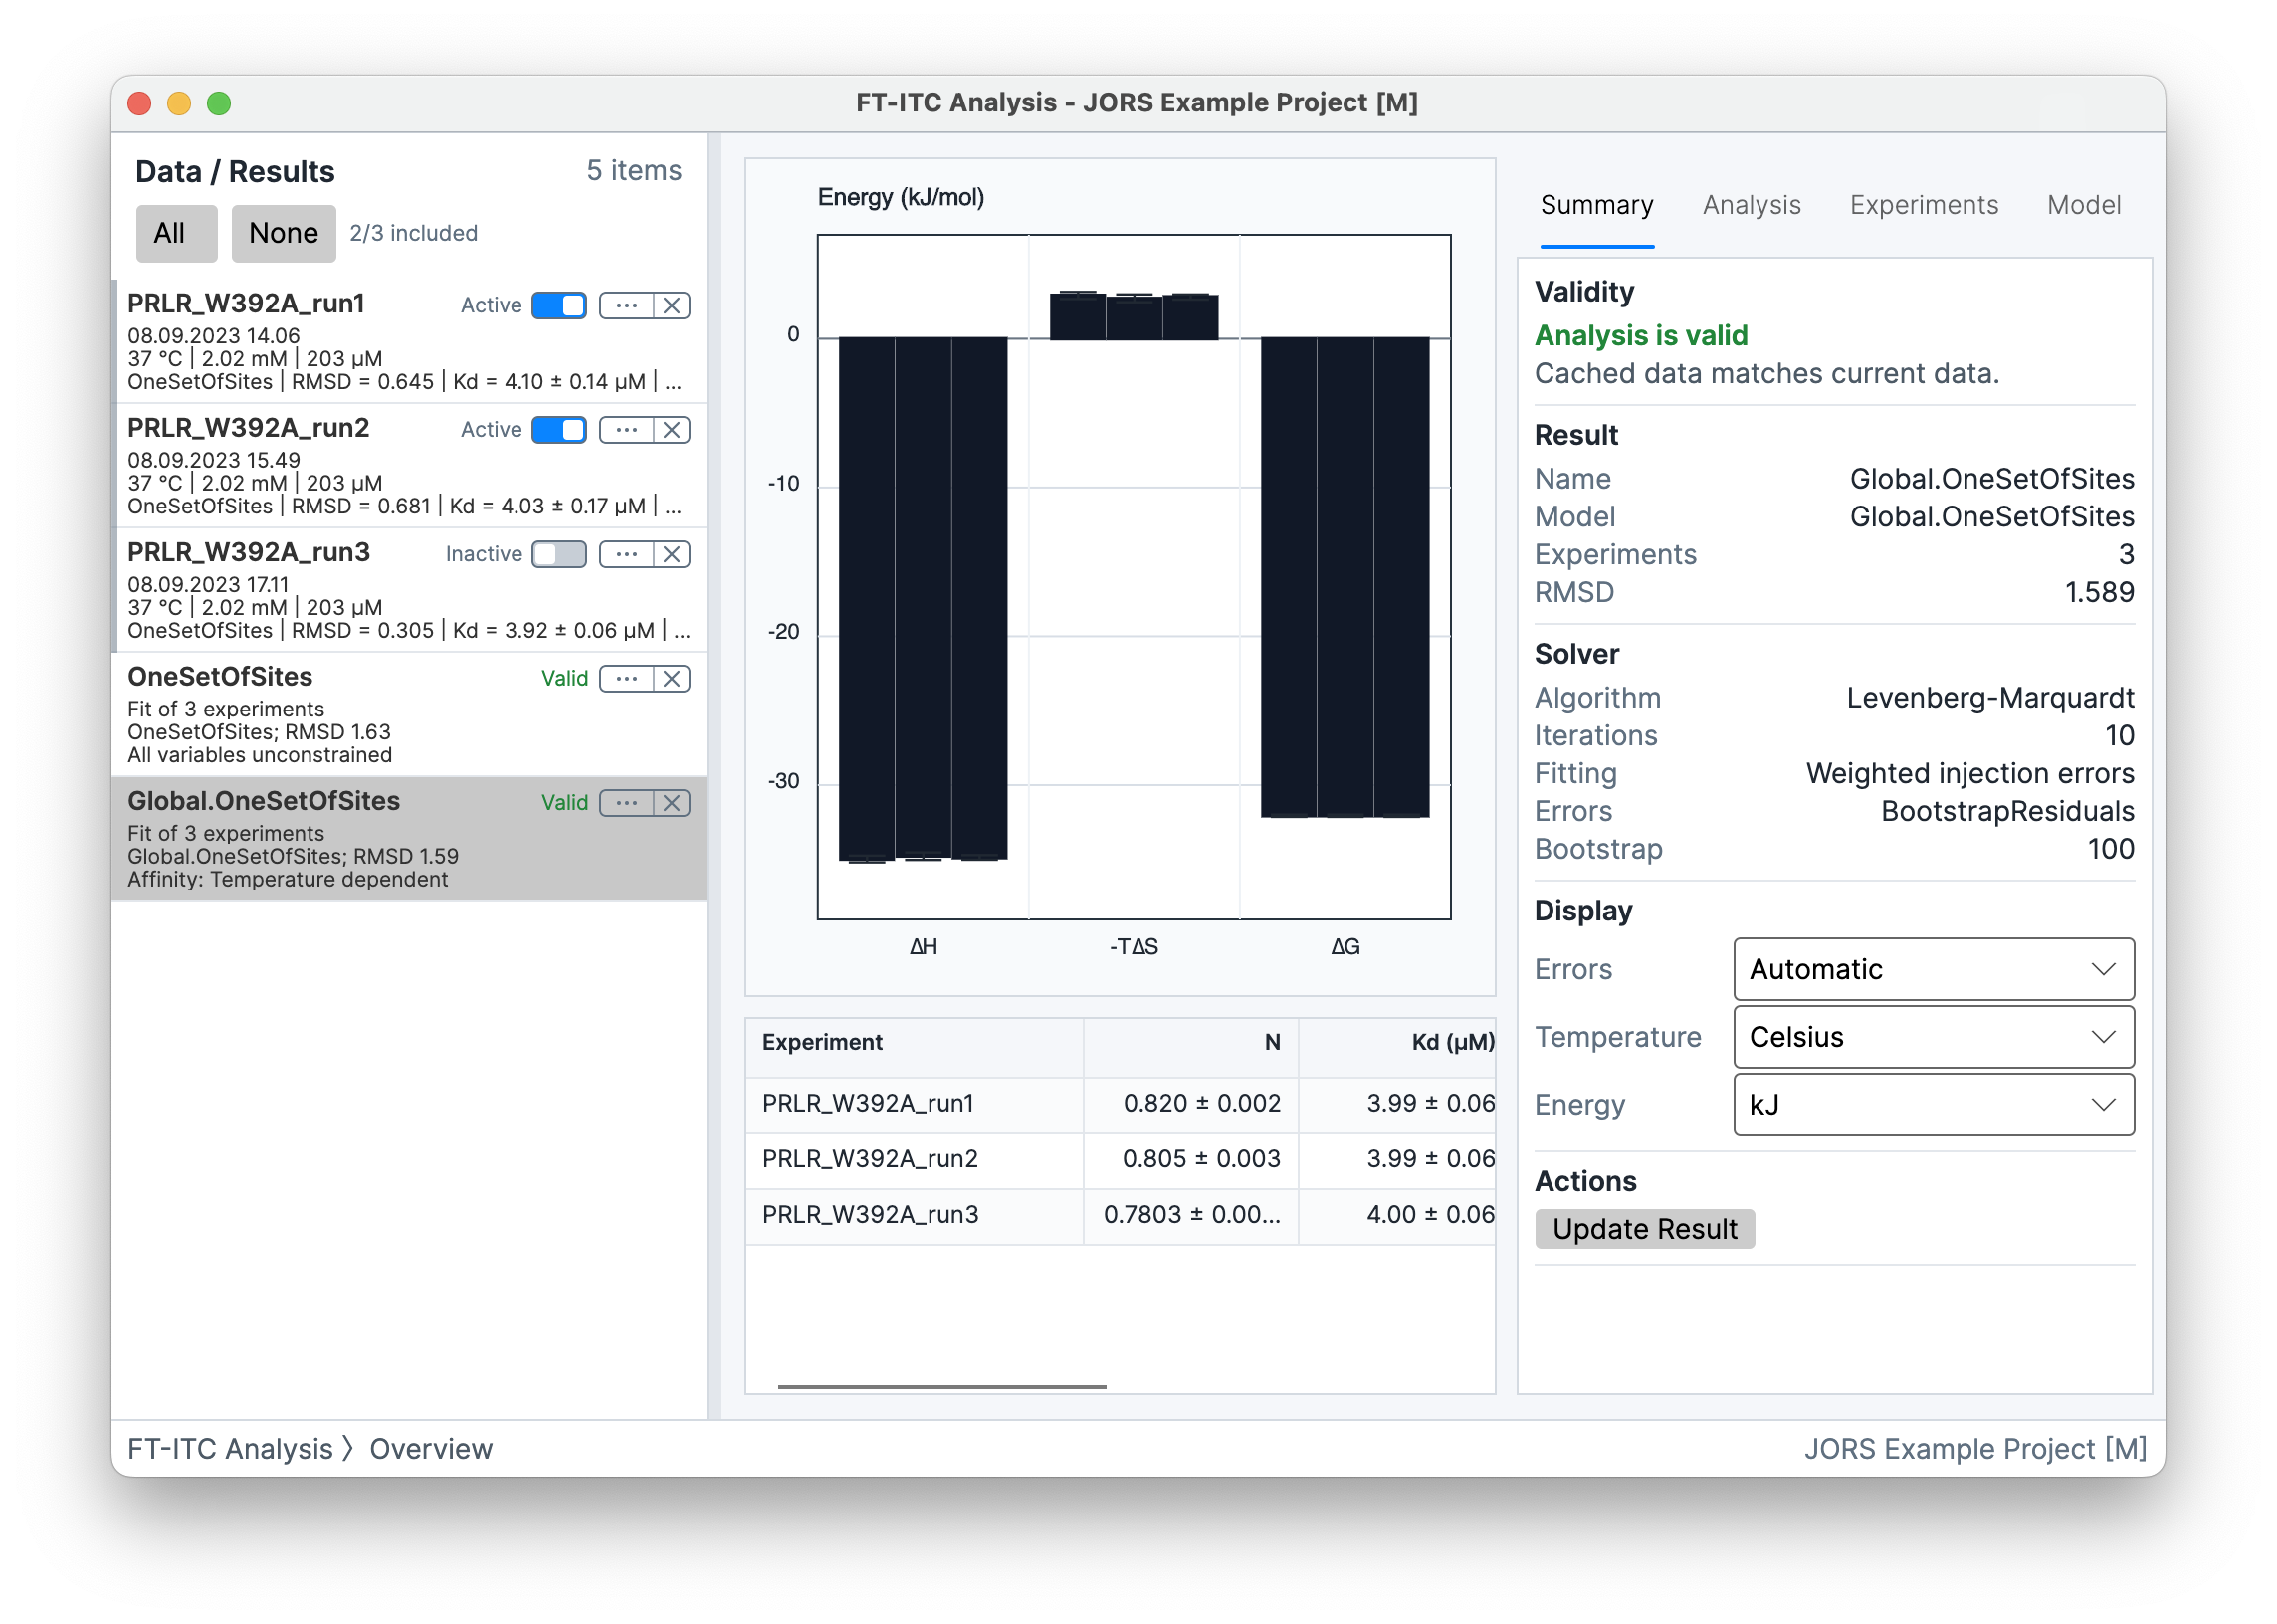
Task: Click N value 0.820 ± 0.002
Action: [x=1202, y=1104]
